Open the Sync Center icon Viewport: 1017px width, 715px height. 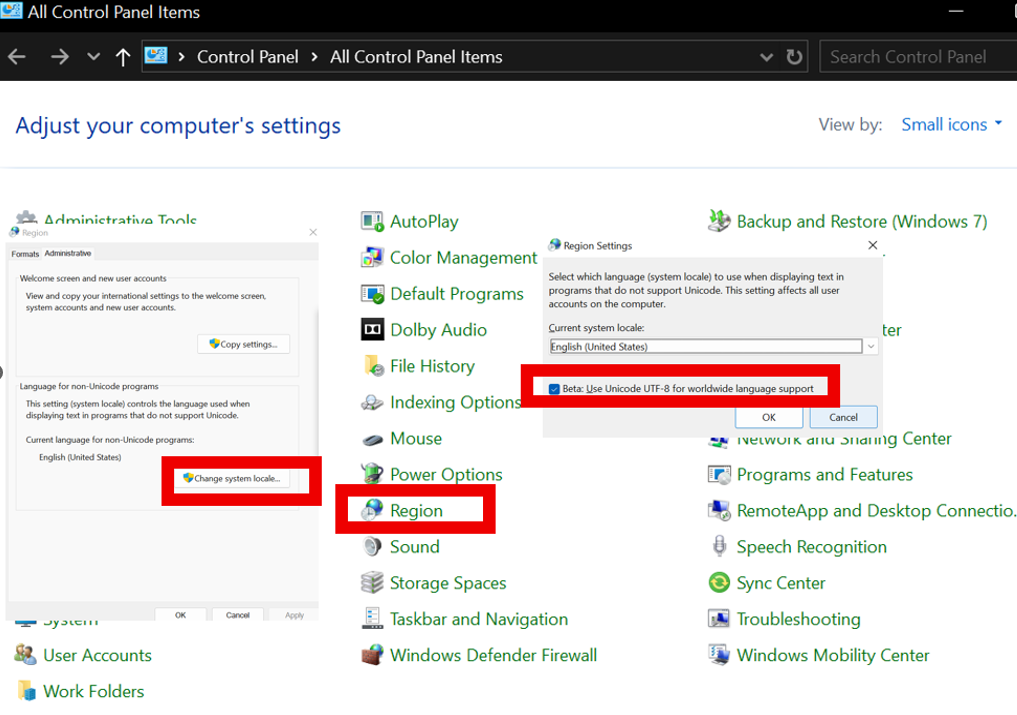point(719,583)
